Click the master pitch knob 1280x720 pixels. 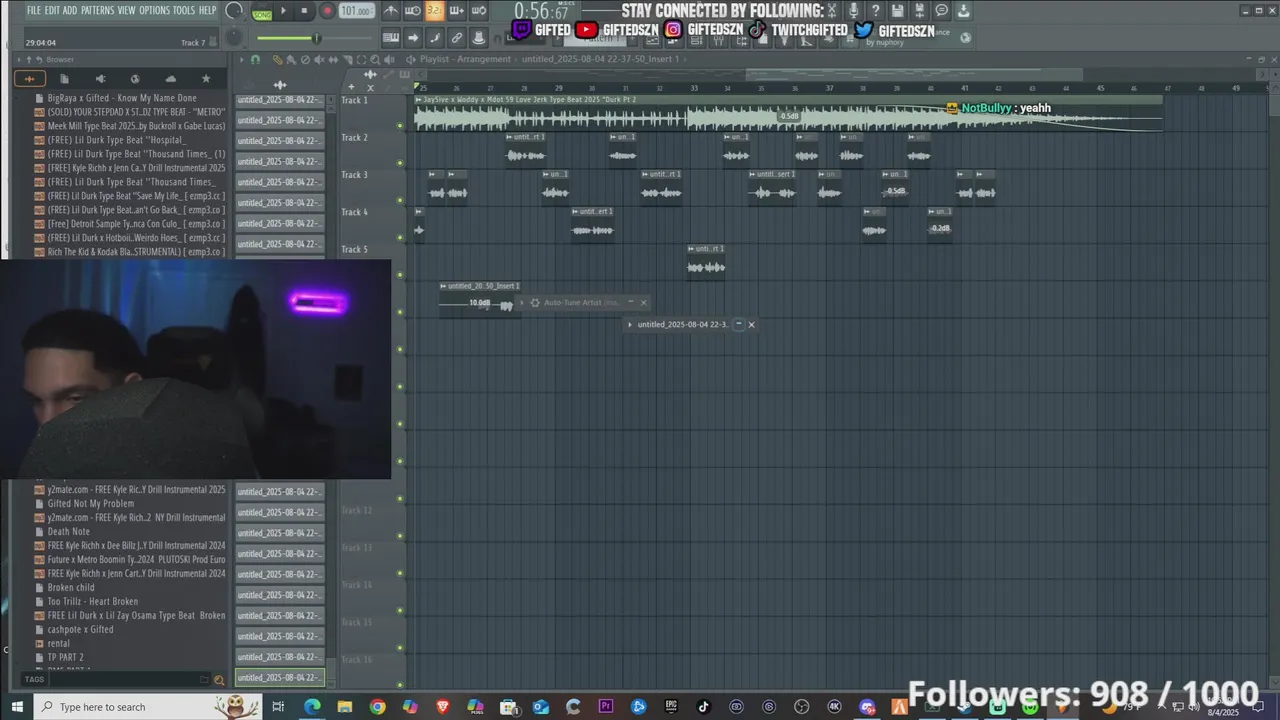coord(233,38)
